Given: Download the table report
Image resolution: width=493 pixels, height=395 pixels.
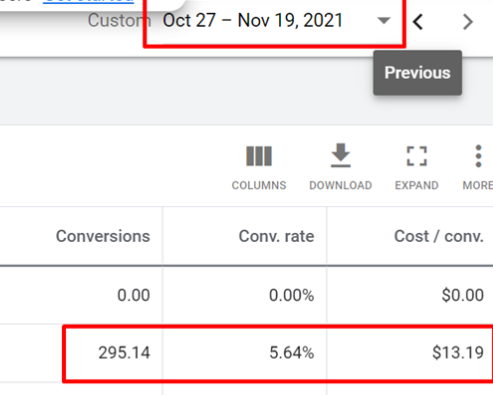Looking at the screenshot, I should coord(340,155).
